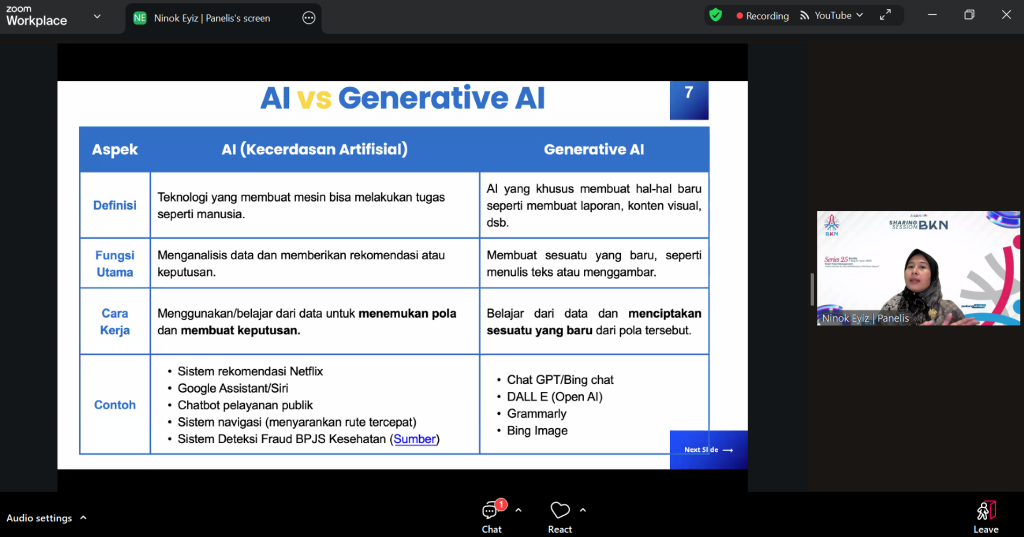
Task: Click 'Bing Image' bullet
Action: coord(537,431)
